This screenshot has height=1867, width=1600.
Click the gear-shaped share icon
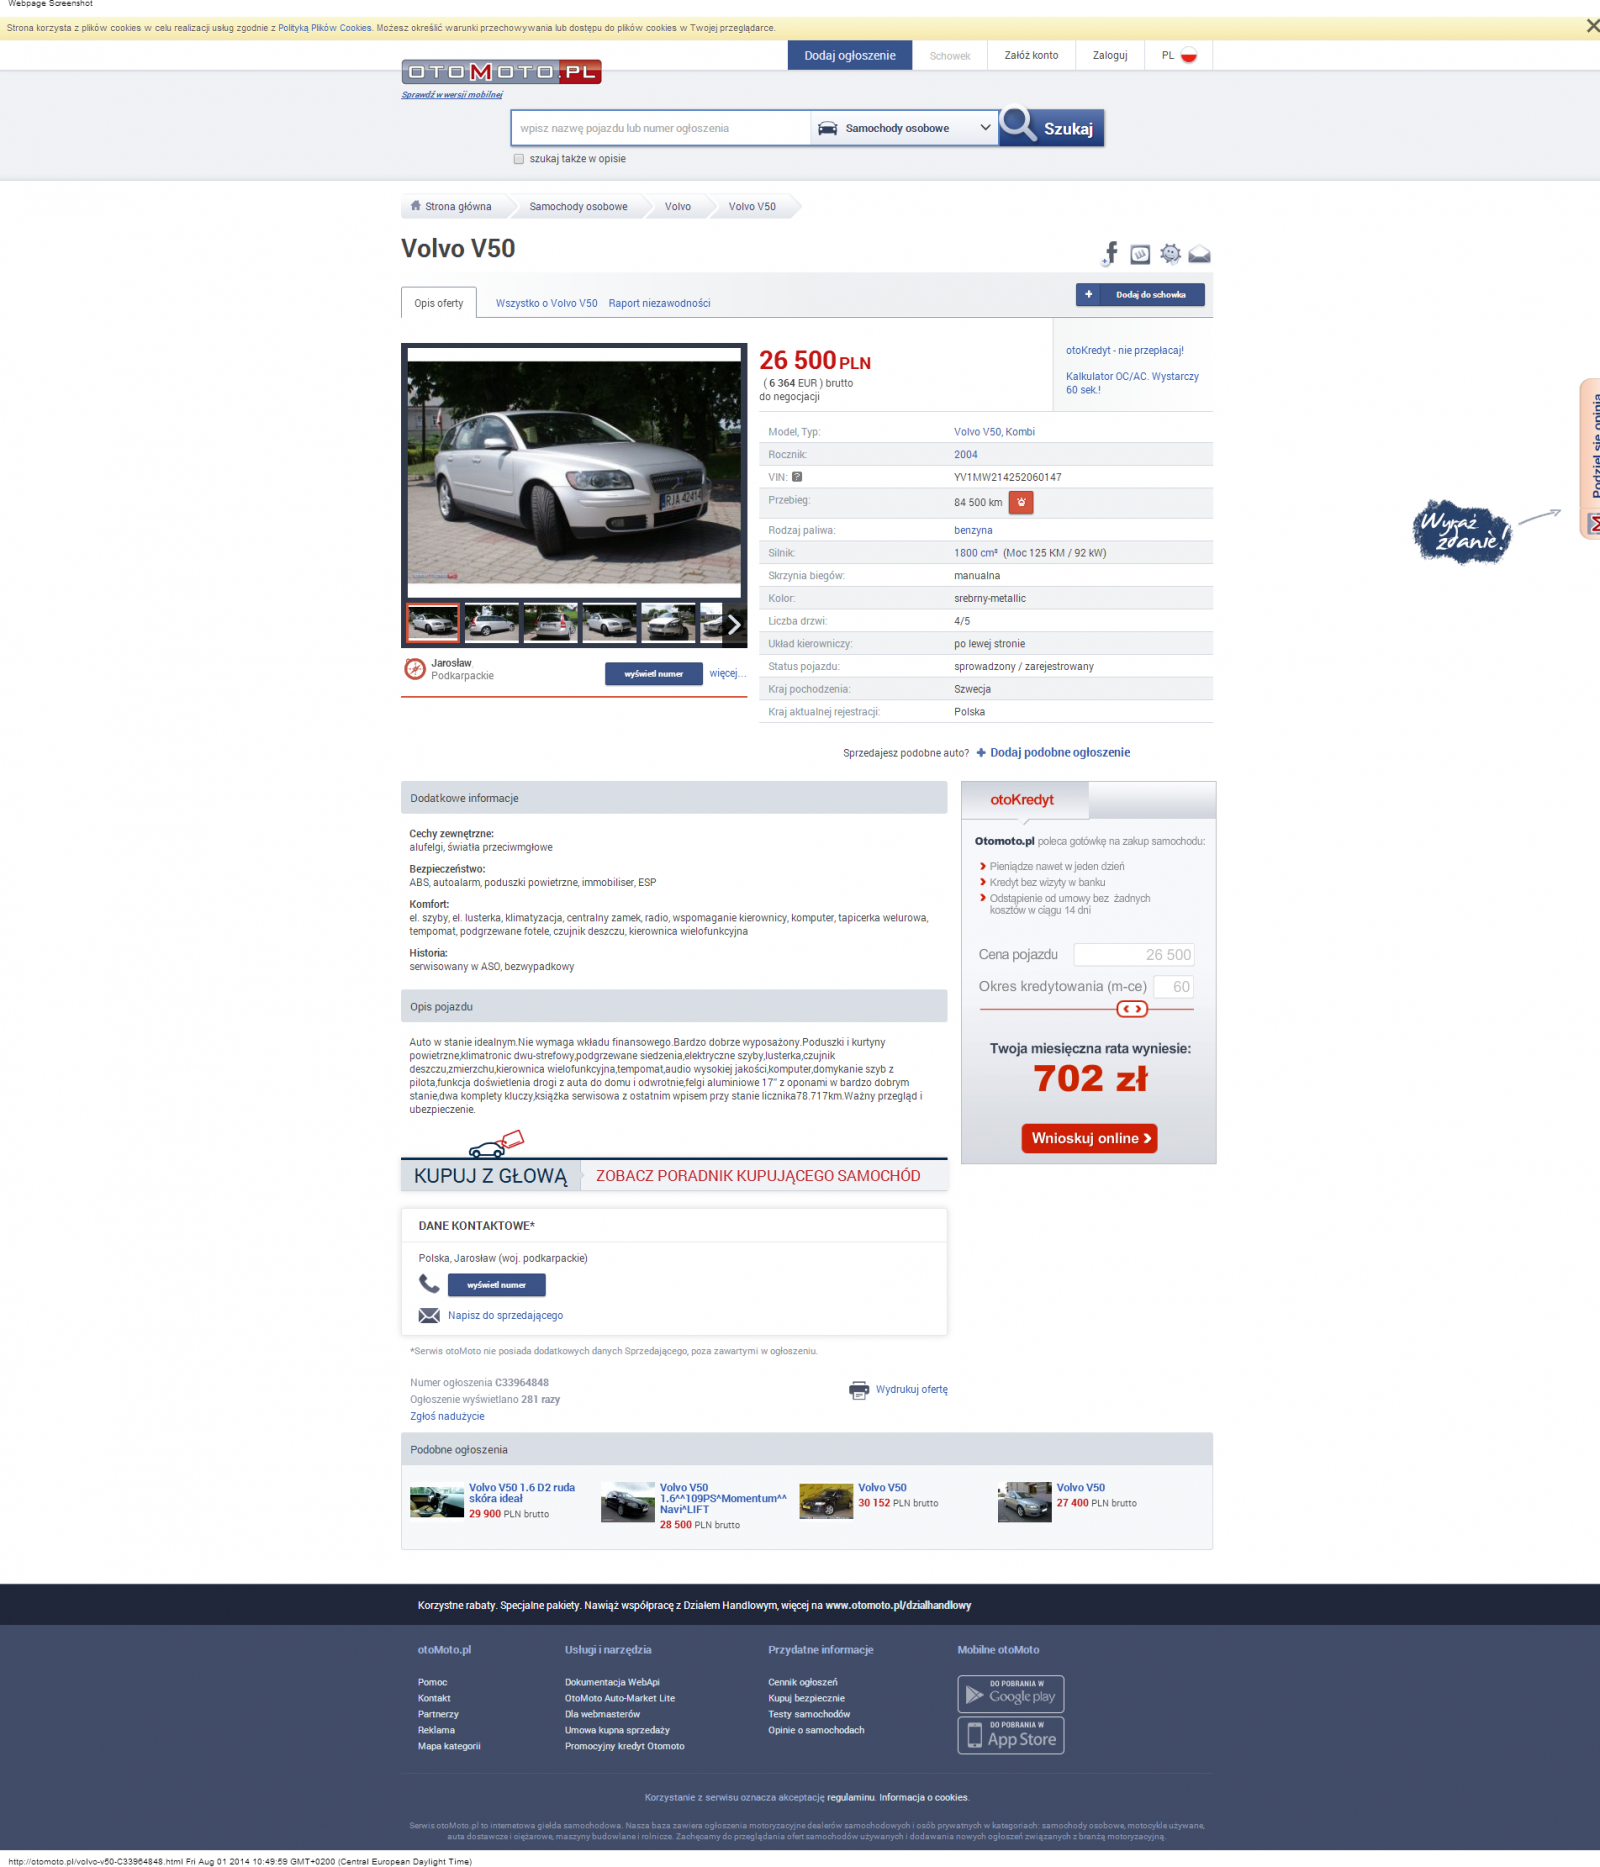coord(1170,254)
